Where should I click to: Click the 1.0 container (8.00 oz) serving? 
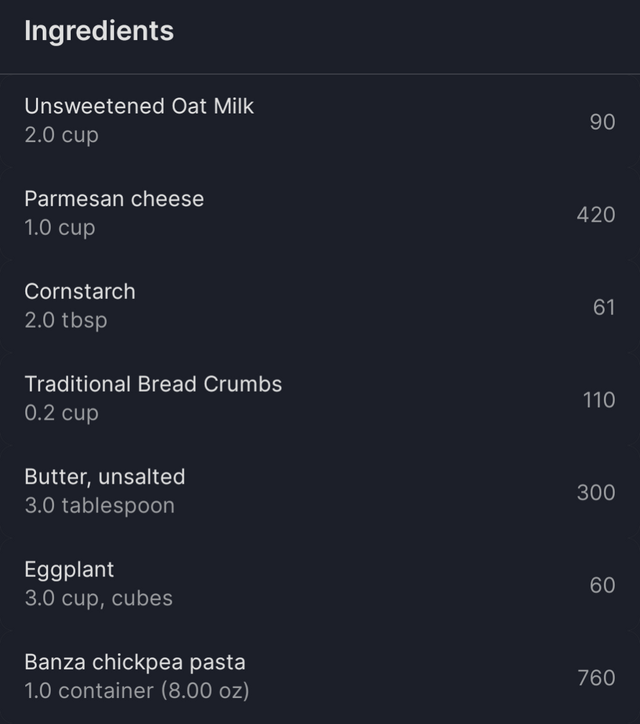click(x=137, y=691)
